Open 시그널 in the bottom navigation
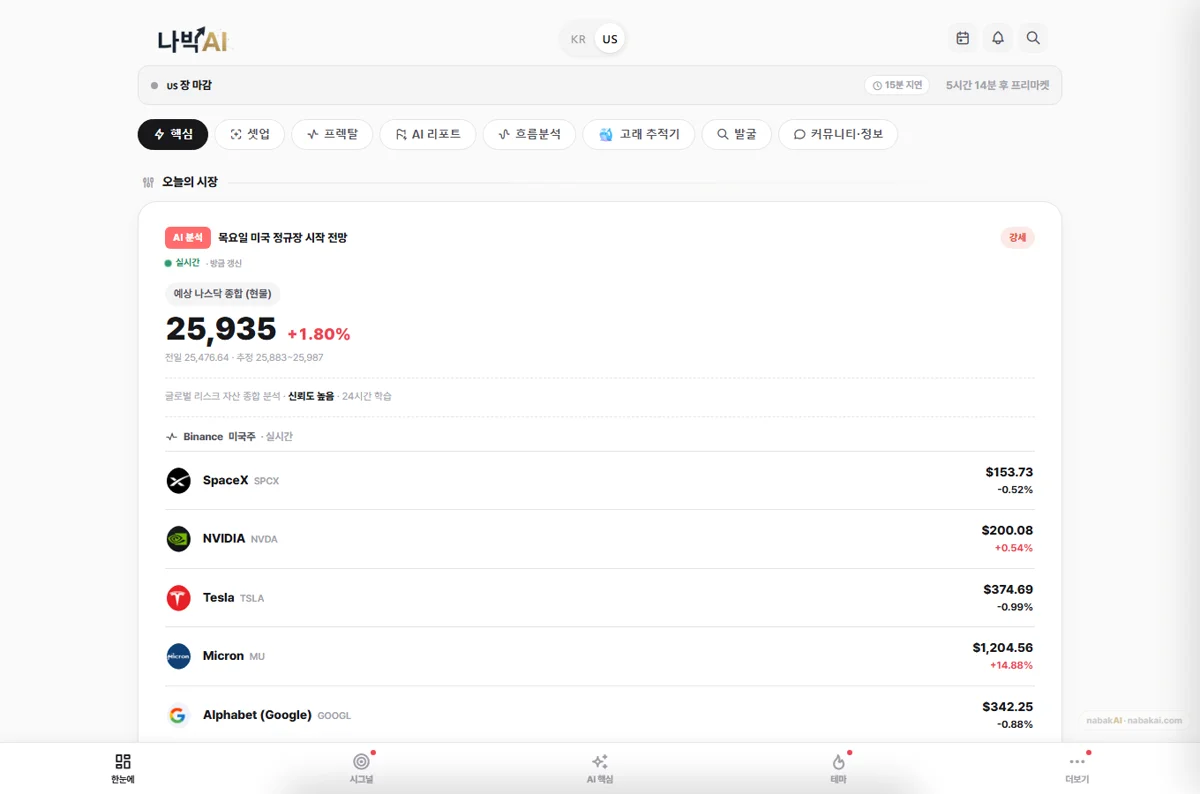1200x794 pixels. coord(361,768)
